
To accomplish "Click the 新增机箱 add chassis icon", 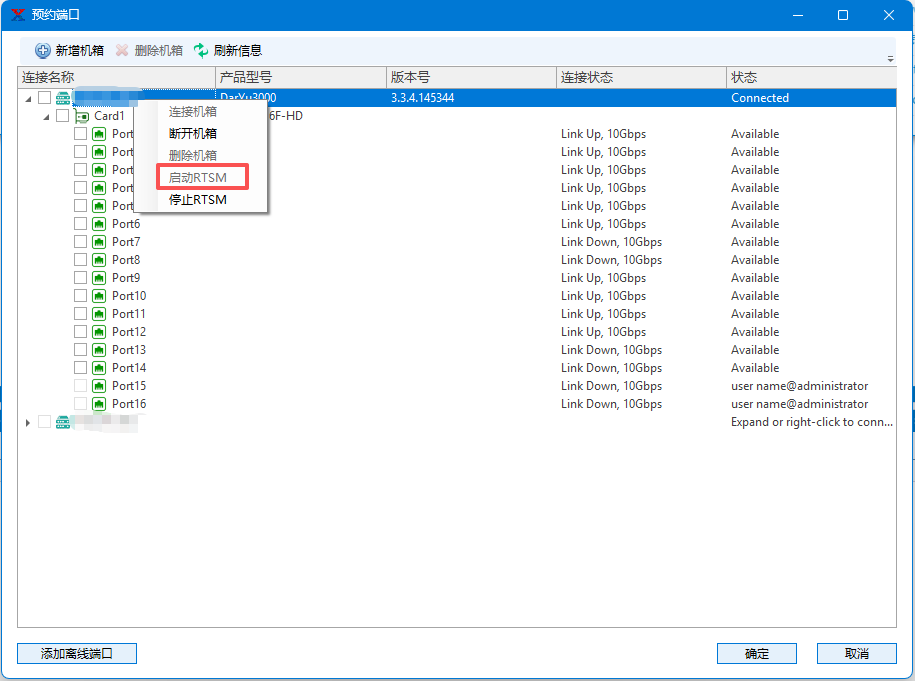I will [x=43, y=50].
